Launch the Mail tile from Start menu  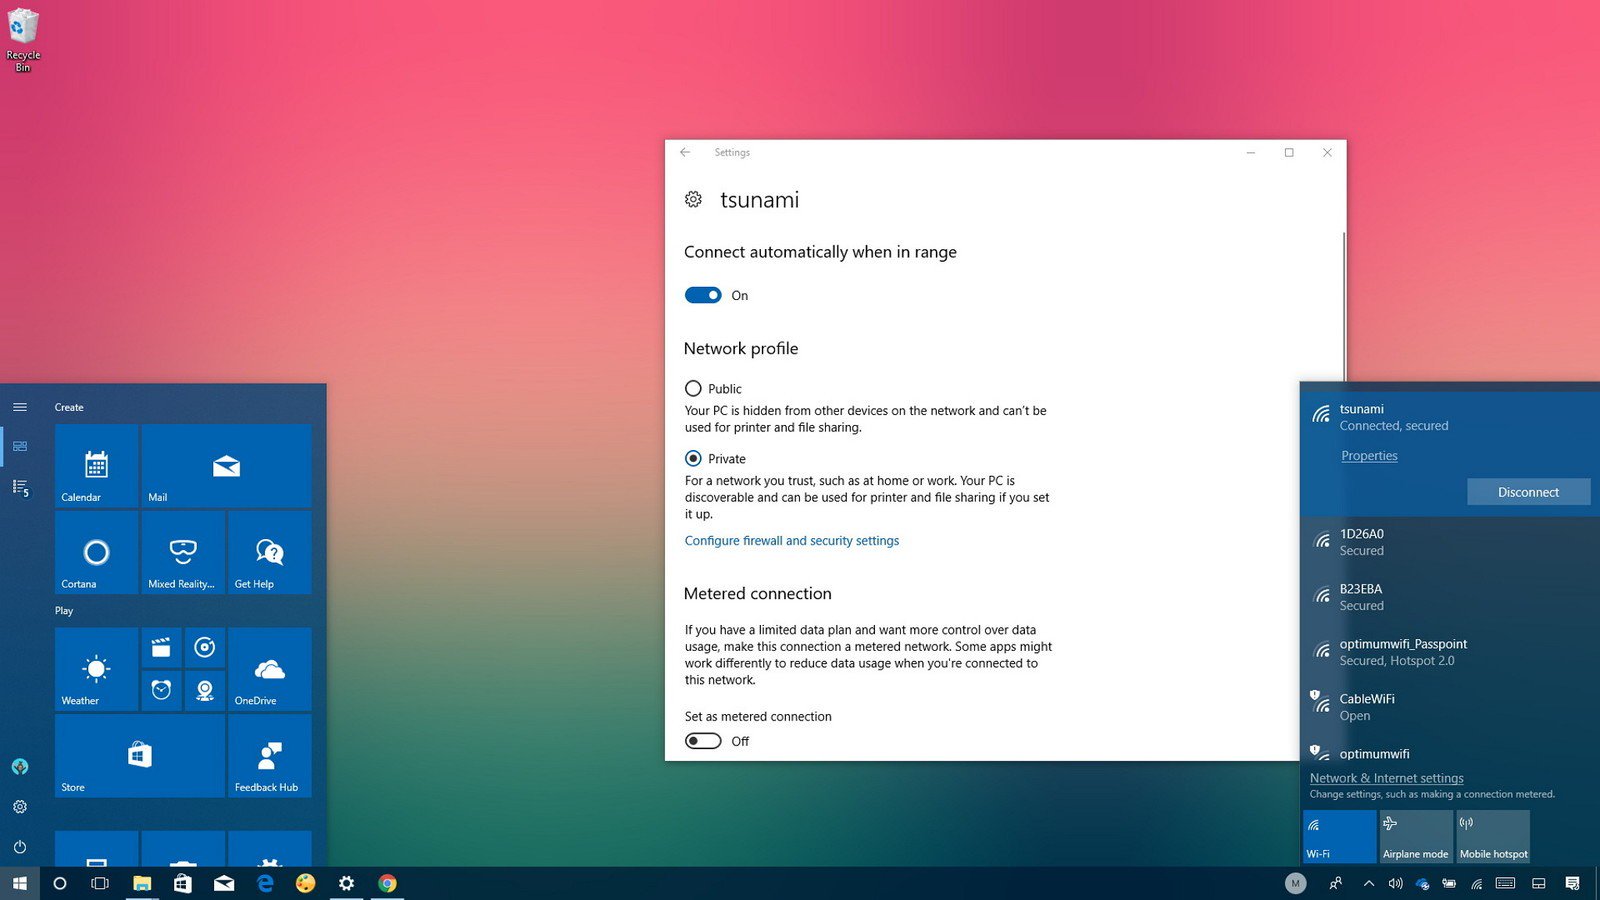(226, 465)
